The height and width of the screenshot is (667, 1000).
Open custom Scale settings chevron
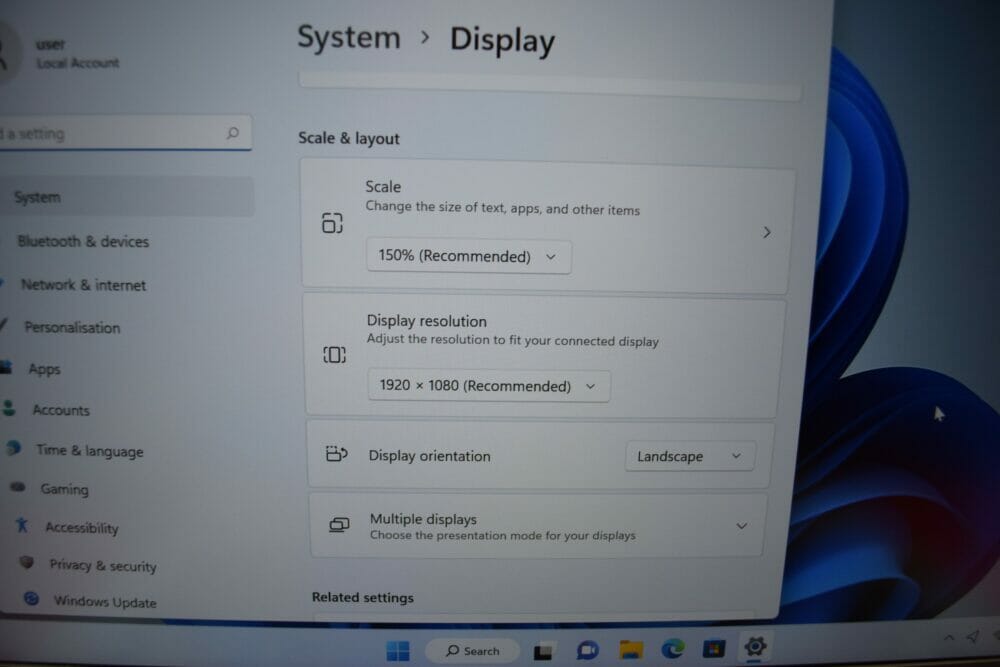(767, 232)
